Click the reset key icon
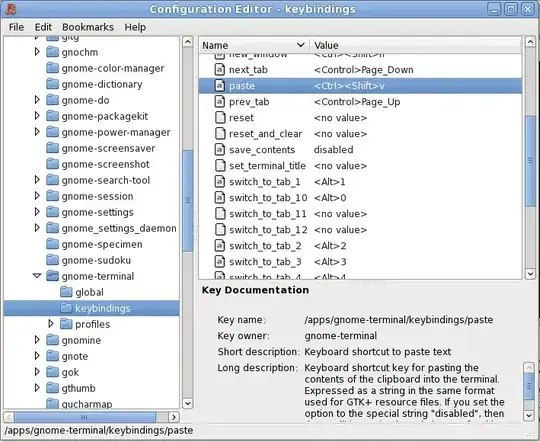Screen dimensions: 540x442 (220, 118)
